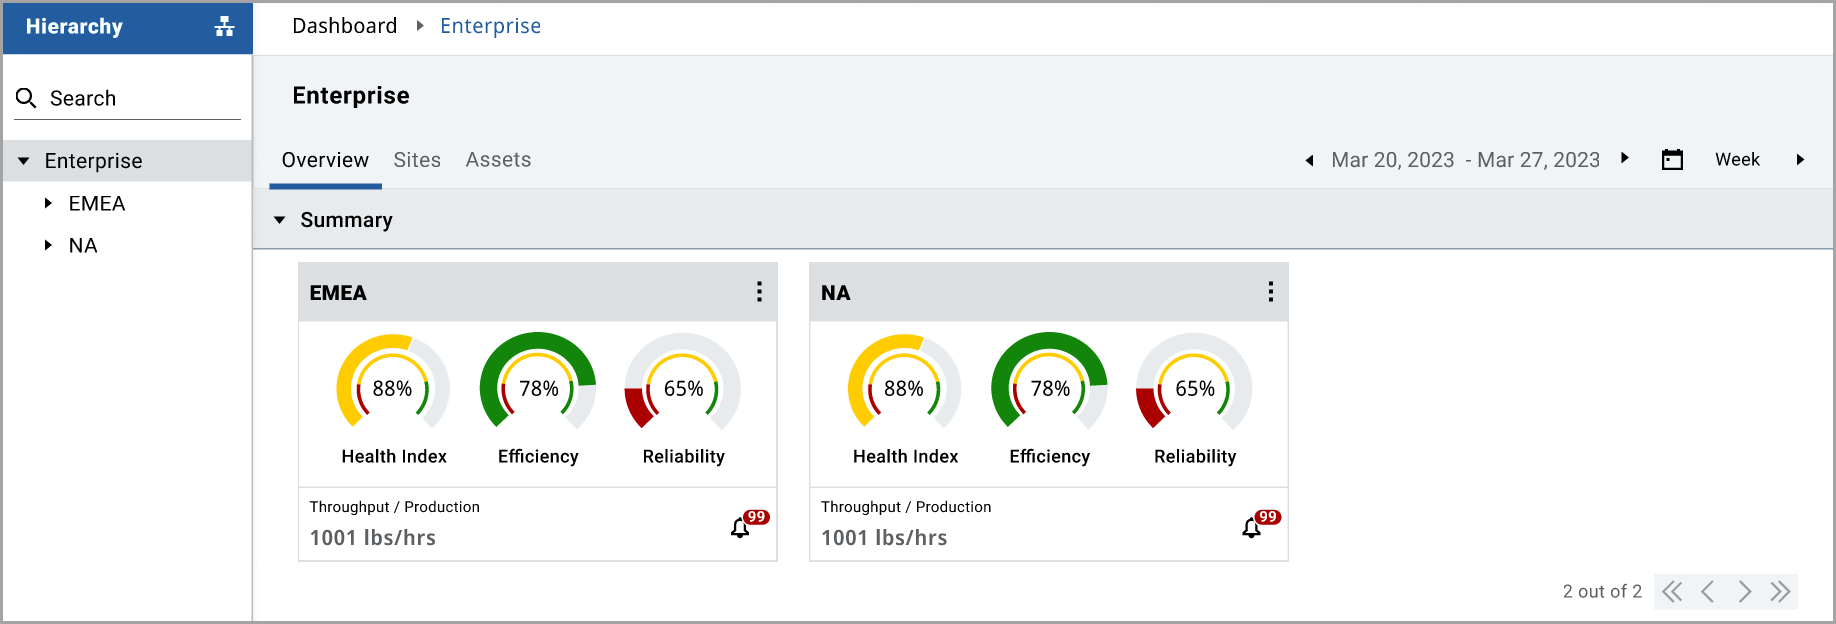The width and height of the screenshot is (1836, 624).
Task: Click the EMEA Efficiency gauge
Action: pos(538,388)
